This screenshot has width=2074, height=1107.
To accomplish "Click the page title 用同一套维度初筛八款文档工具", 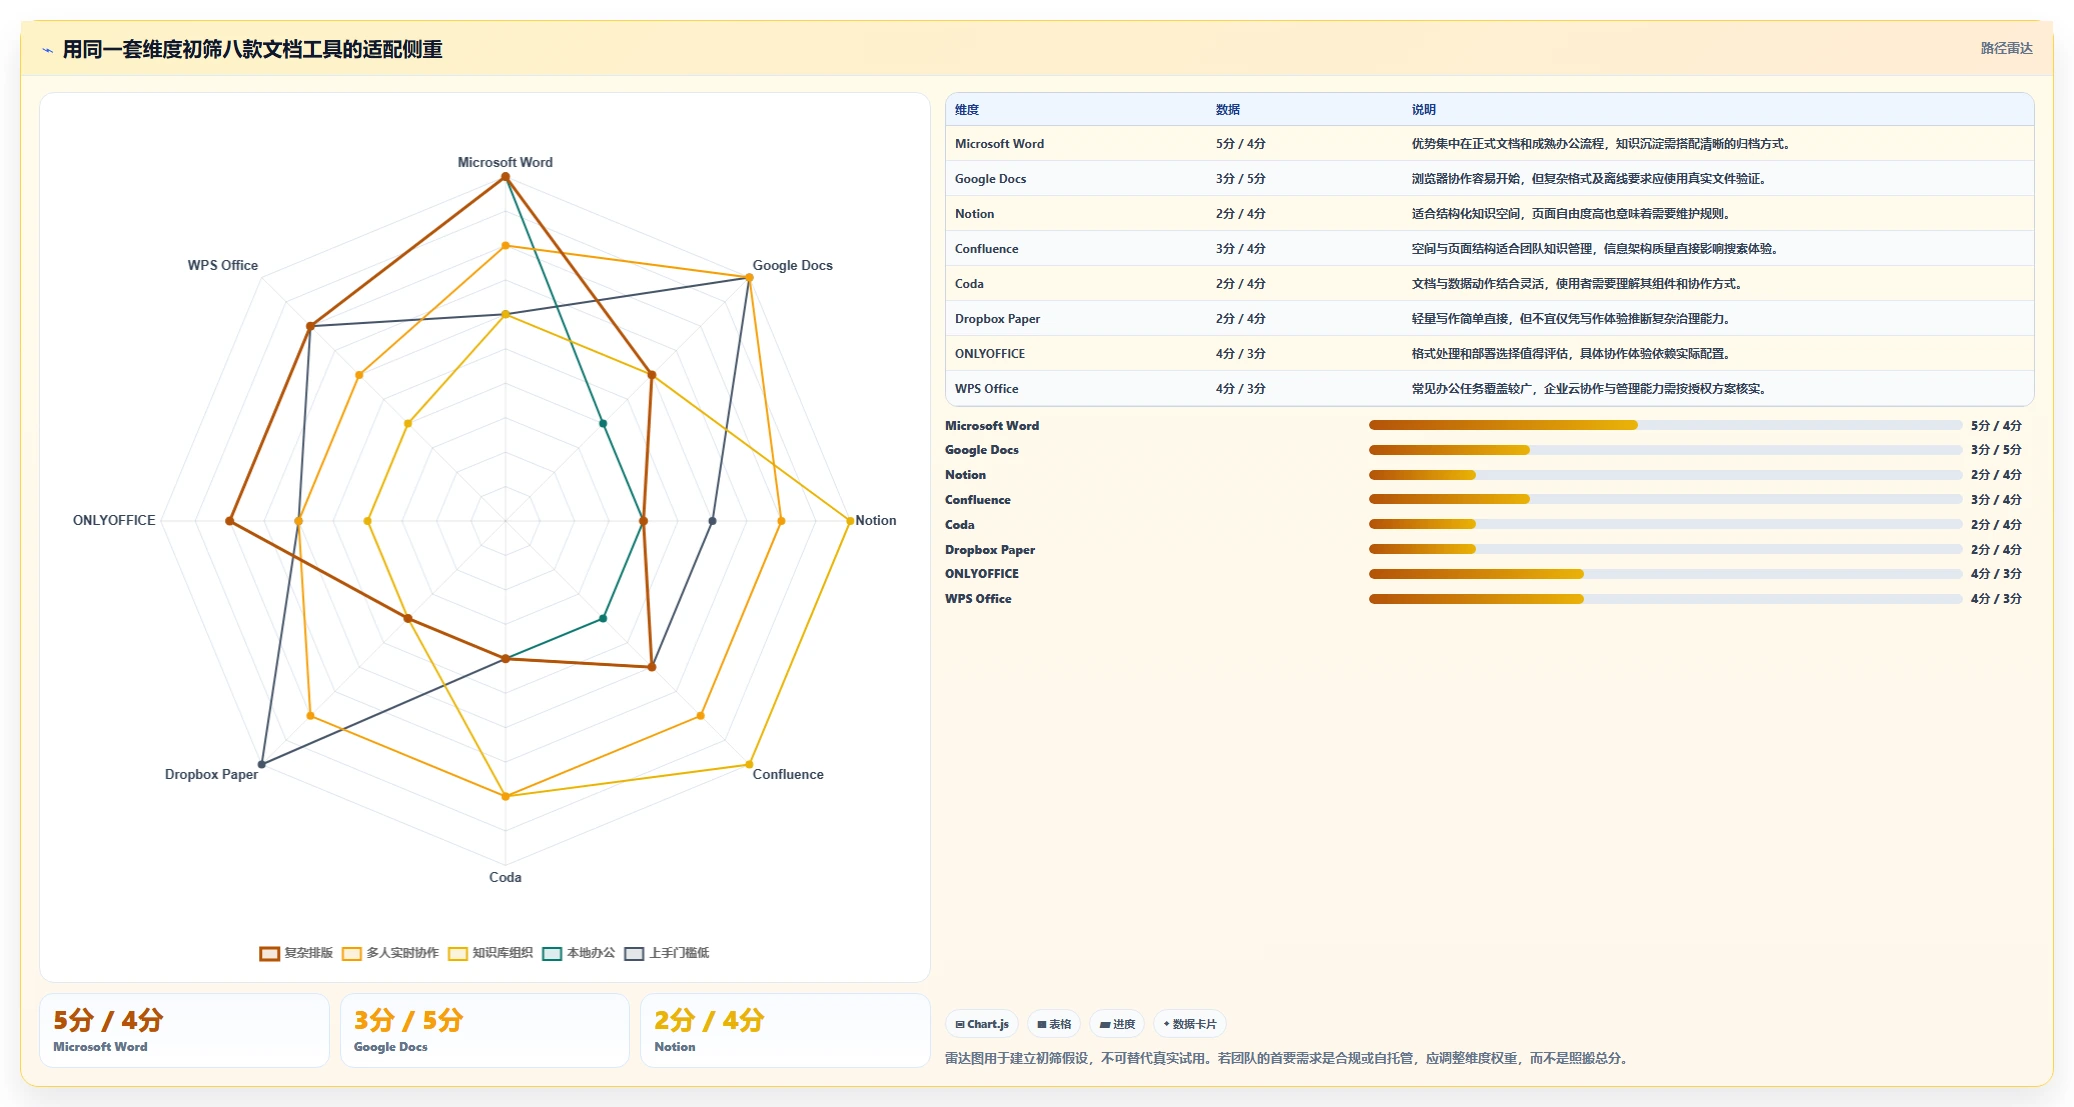I will click(x=252, y=50).
